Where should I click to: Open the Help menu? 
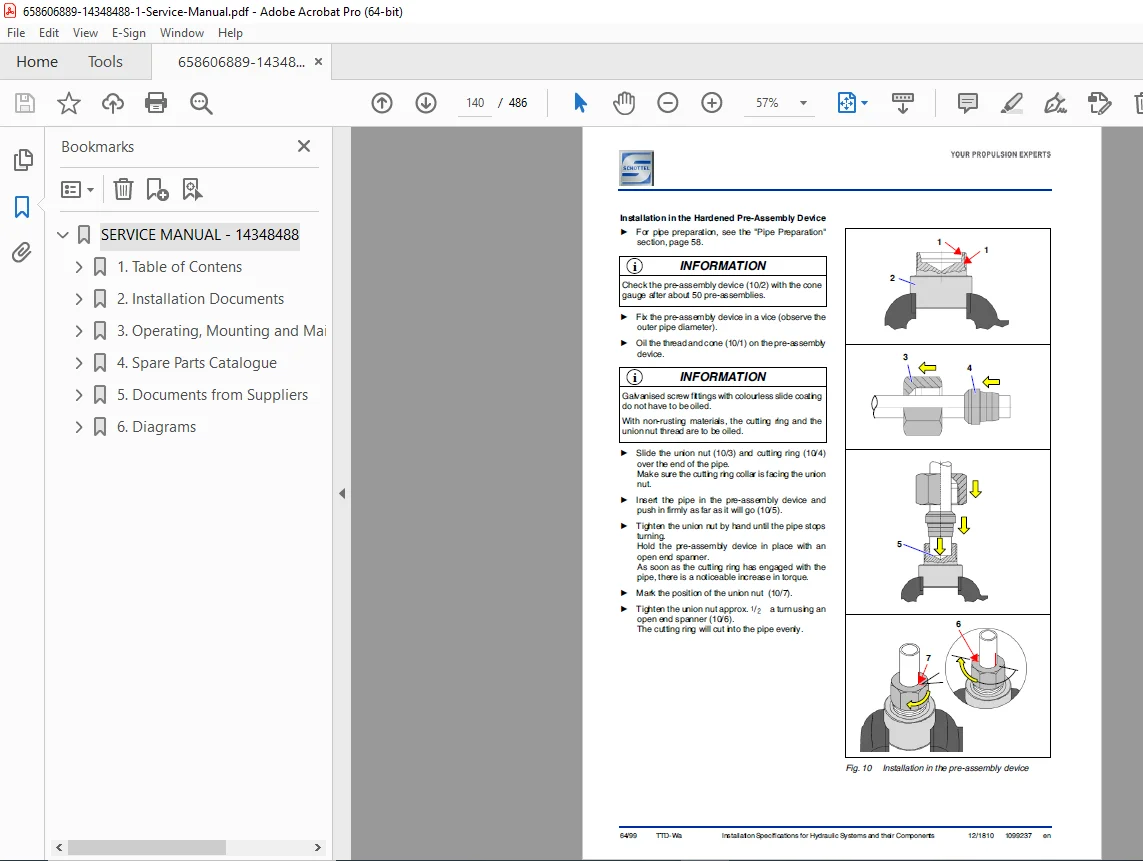[x=230, y=33]
